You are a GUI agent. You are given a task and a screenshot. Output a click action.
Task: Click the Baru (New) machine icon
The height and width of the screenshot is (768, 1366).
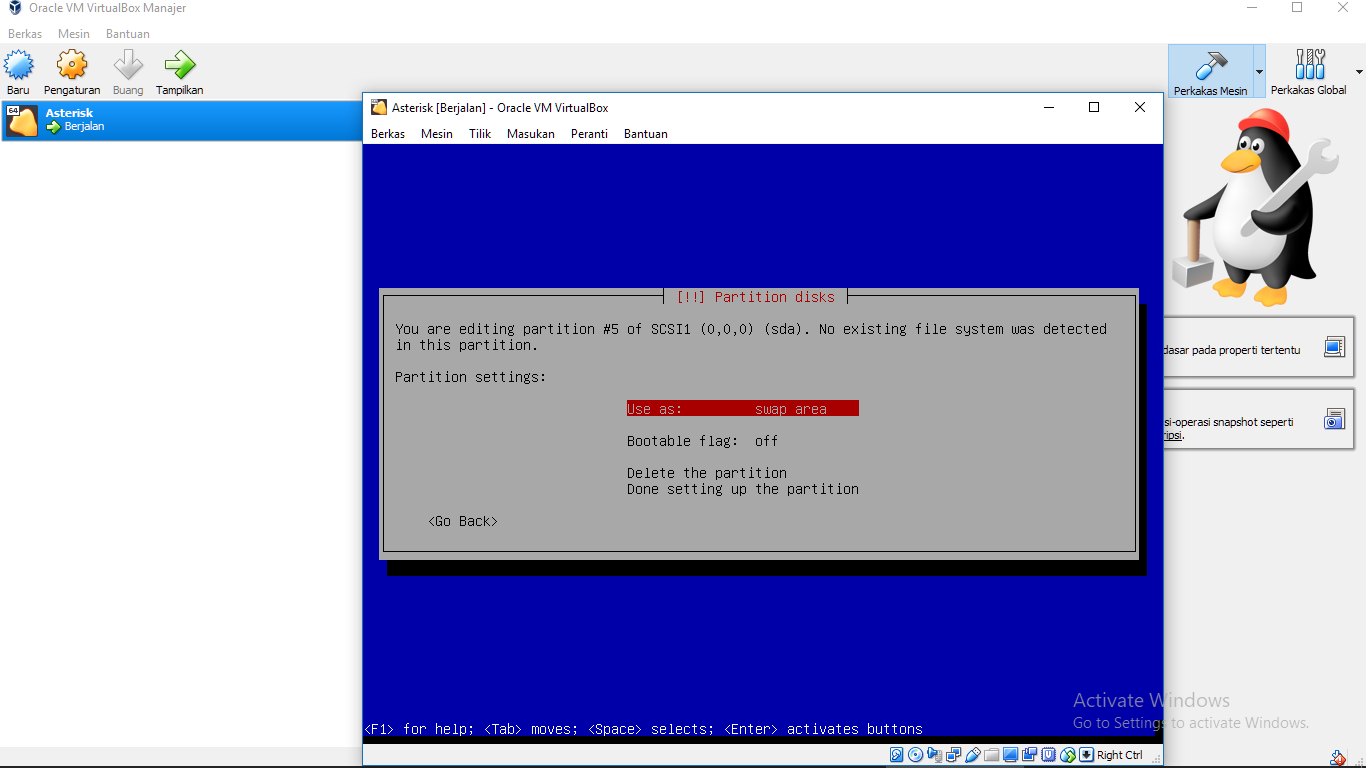tap(18, 66)
